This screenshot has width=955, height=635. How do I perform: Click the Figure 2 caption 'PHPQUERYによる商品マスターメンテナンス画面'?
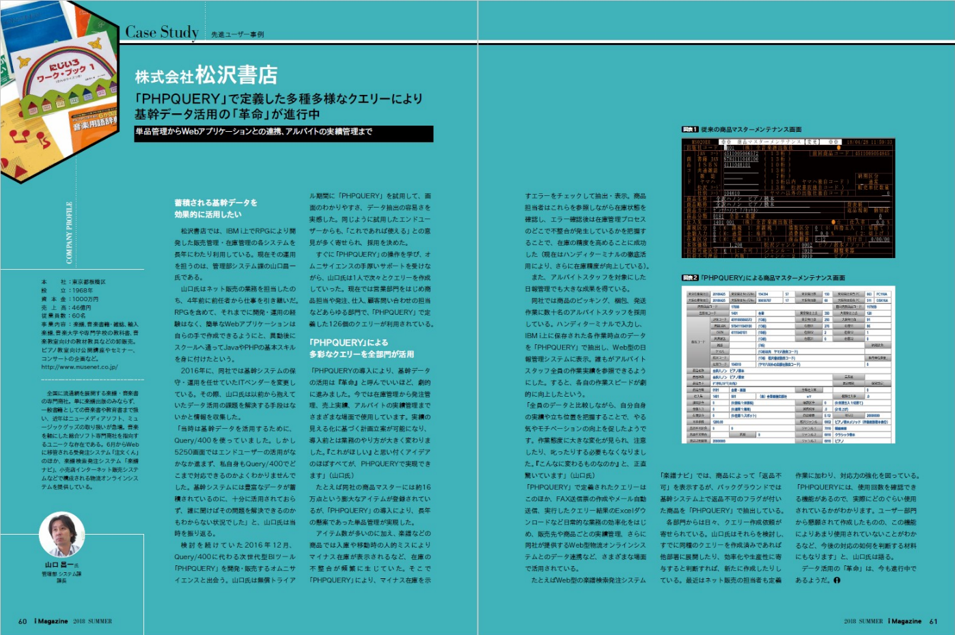pyautogui.click(x=773, y=278)
